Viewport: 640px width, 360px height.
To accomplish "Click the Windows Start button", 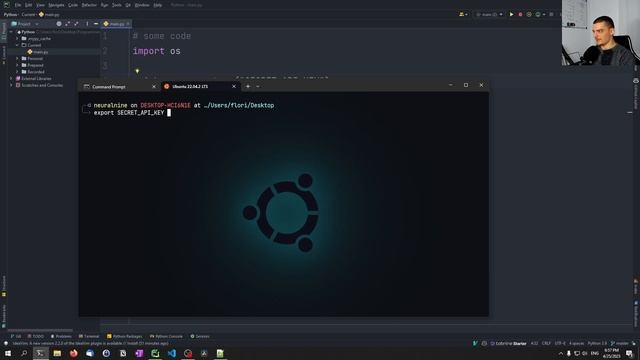I will (x=8, y=353).
